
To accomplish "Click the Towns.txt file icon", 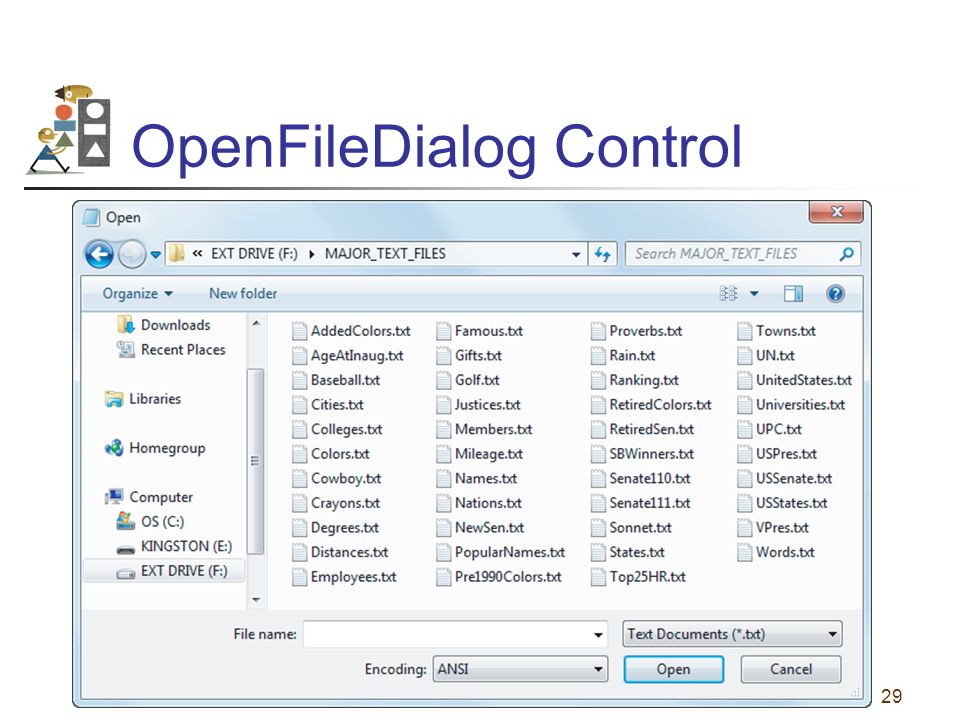I will point(744,331).
